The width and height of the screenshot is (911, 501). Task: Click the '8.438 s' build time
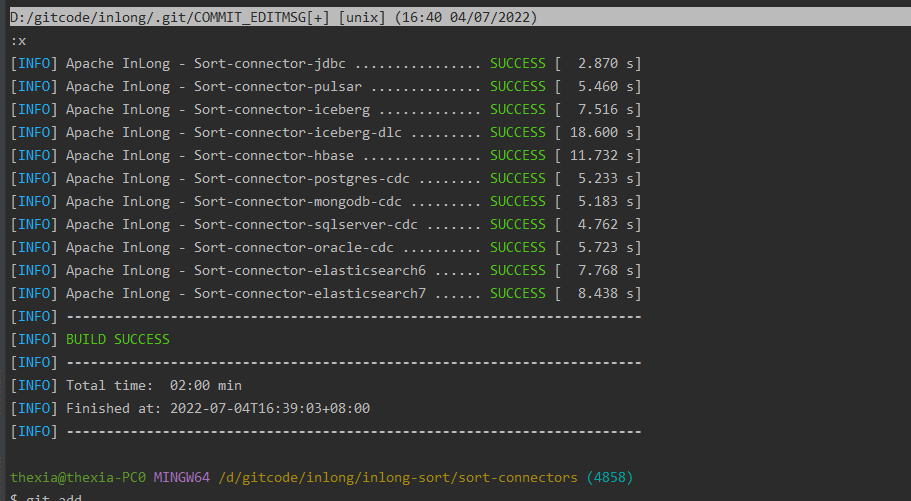point(605,294)
